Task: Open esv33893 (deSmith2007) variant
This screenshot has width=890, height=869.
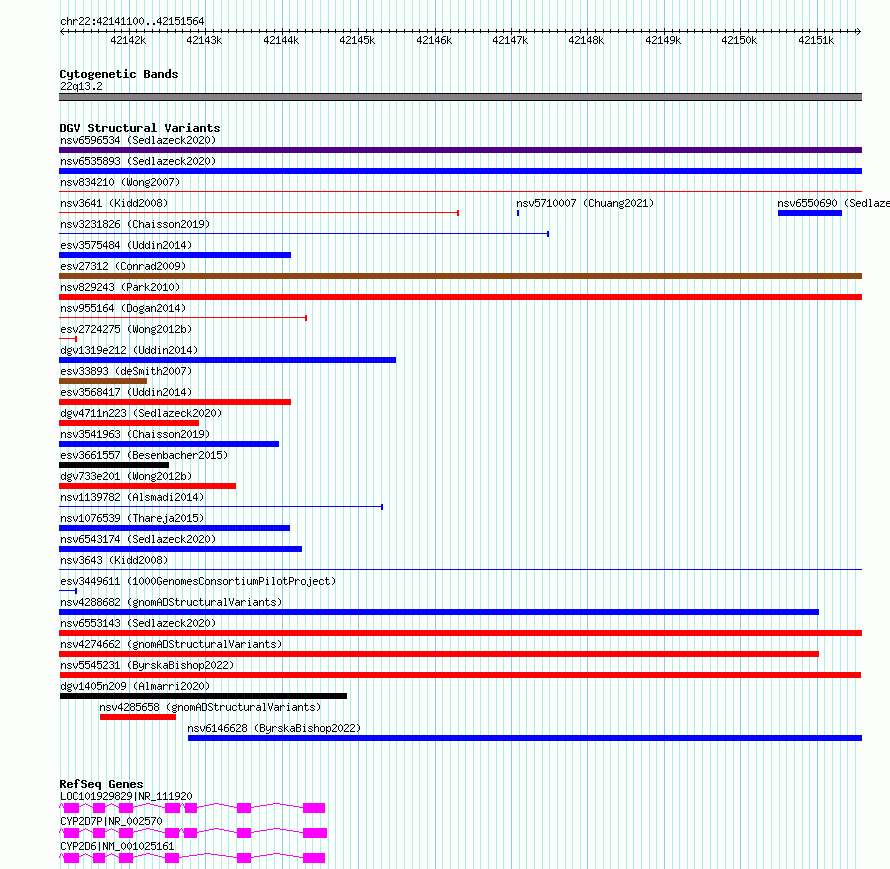Action: [126, 371]
